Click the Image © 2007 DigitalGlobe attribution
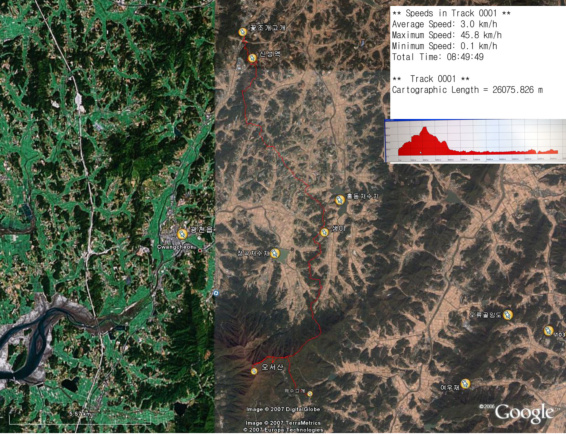 click(283, 409)
